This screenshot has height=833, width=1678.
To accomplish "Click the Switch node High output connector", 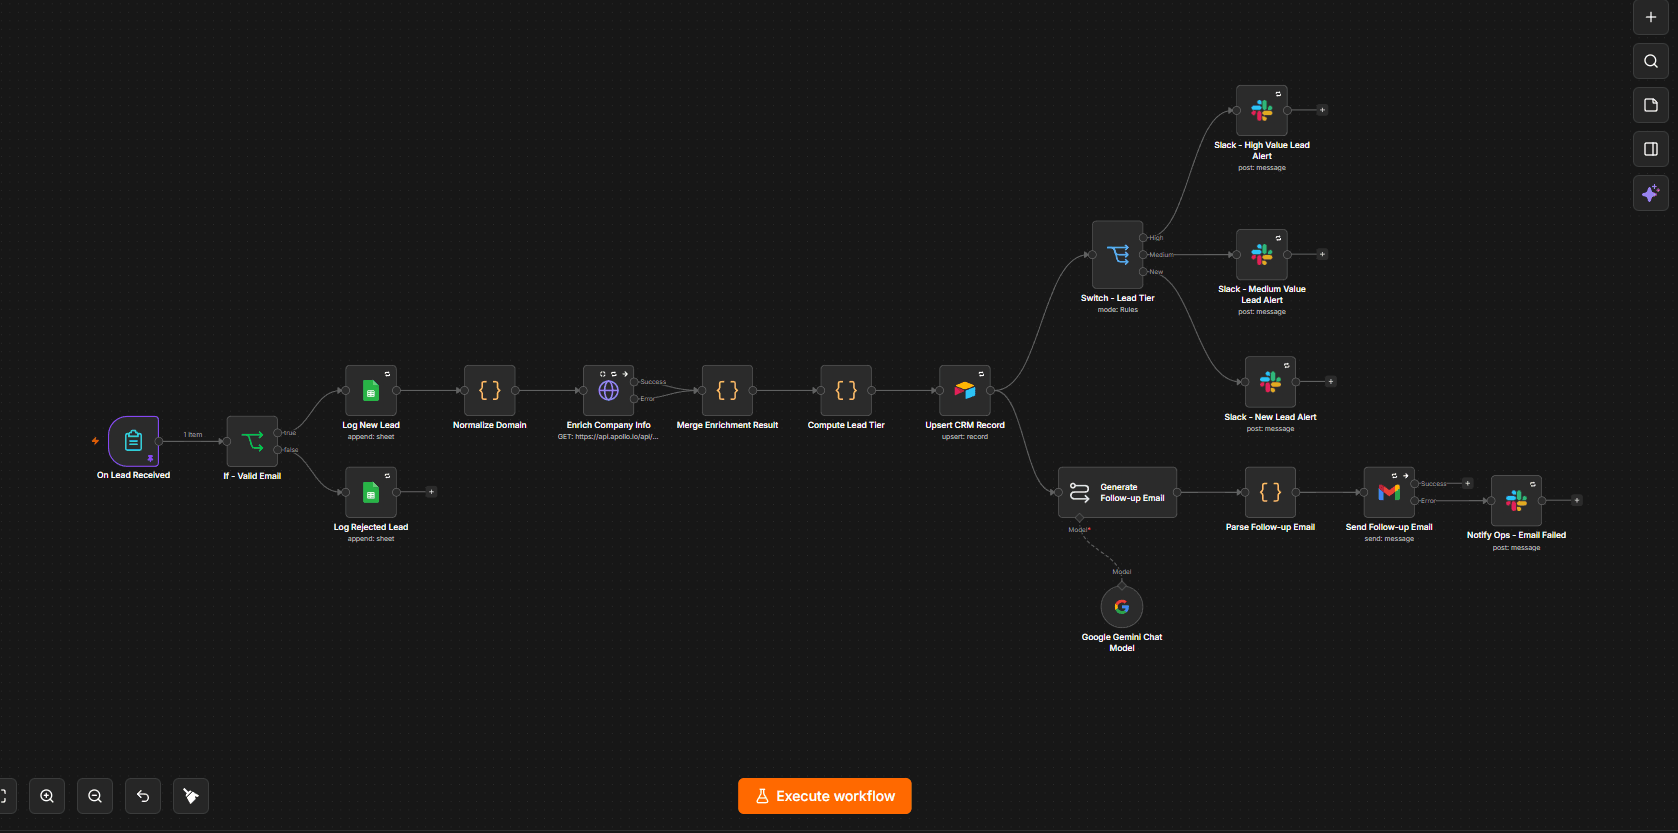I will click(x=1144, y=238).
